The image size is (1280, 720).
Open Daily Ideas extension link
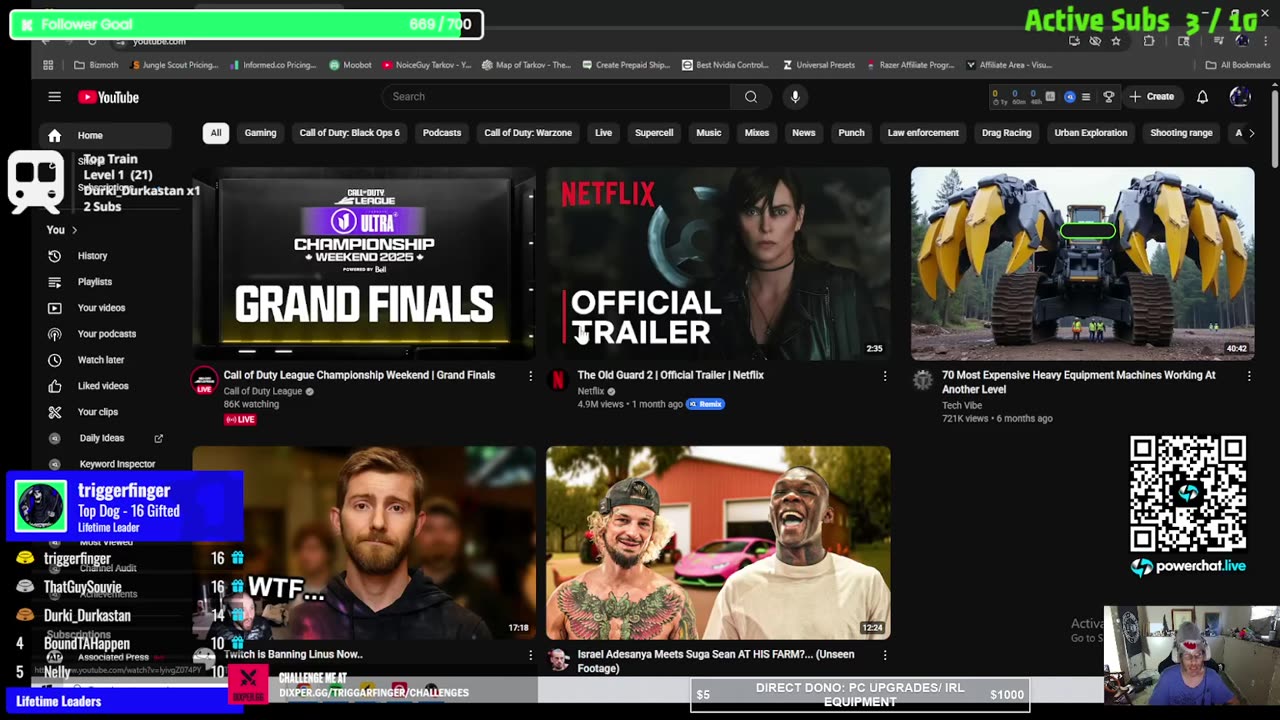tap(104, 438)
